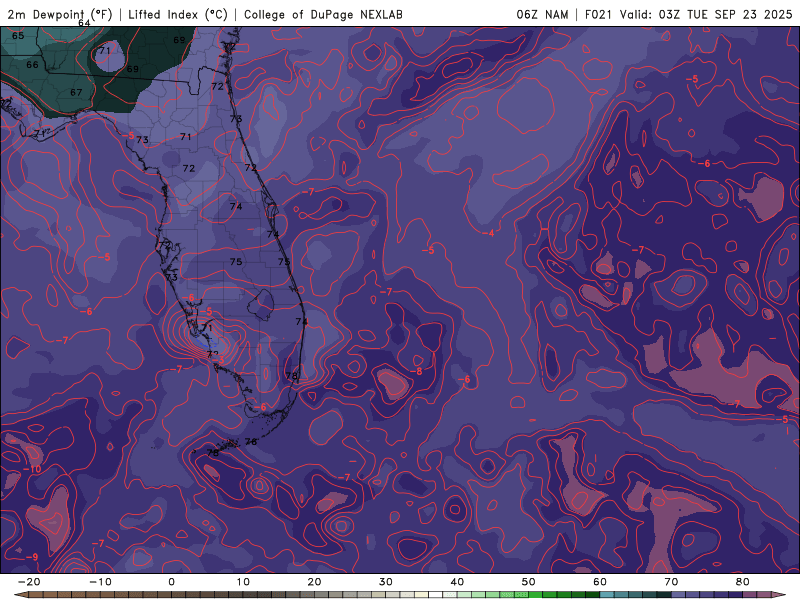
Task: Click the "-20" label on the color scale
Action: 29,582
